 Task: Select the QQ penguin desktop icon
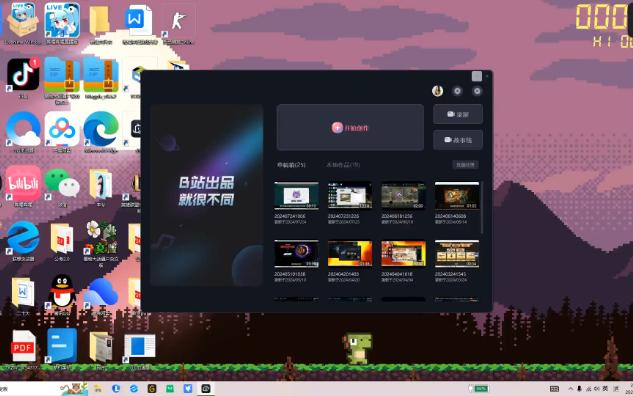coord(62,291)
